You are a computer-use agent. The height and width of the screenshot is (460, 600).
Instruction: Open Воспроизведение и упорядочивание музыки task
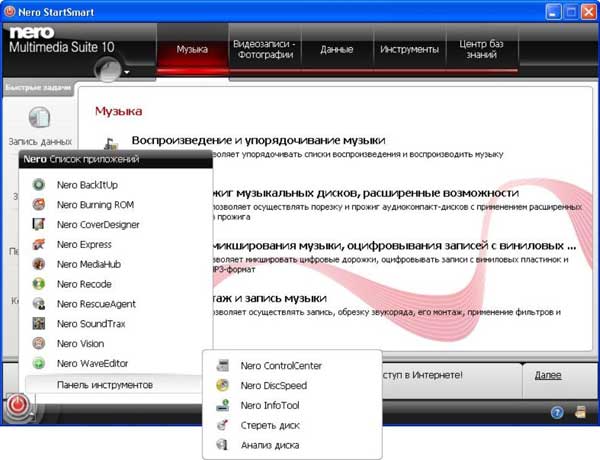258,140
